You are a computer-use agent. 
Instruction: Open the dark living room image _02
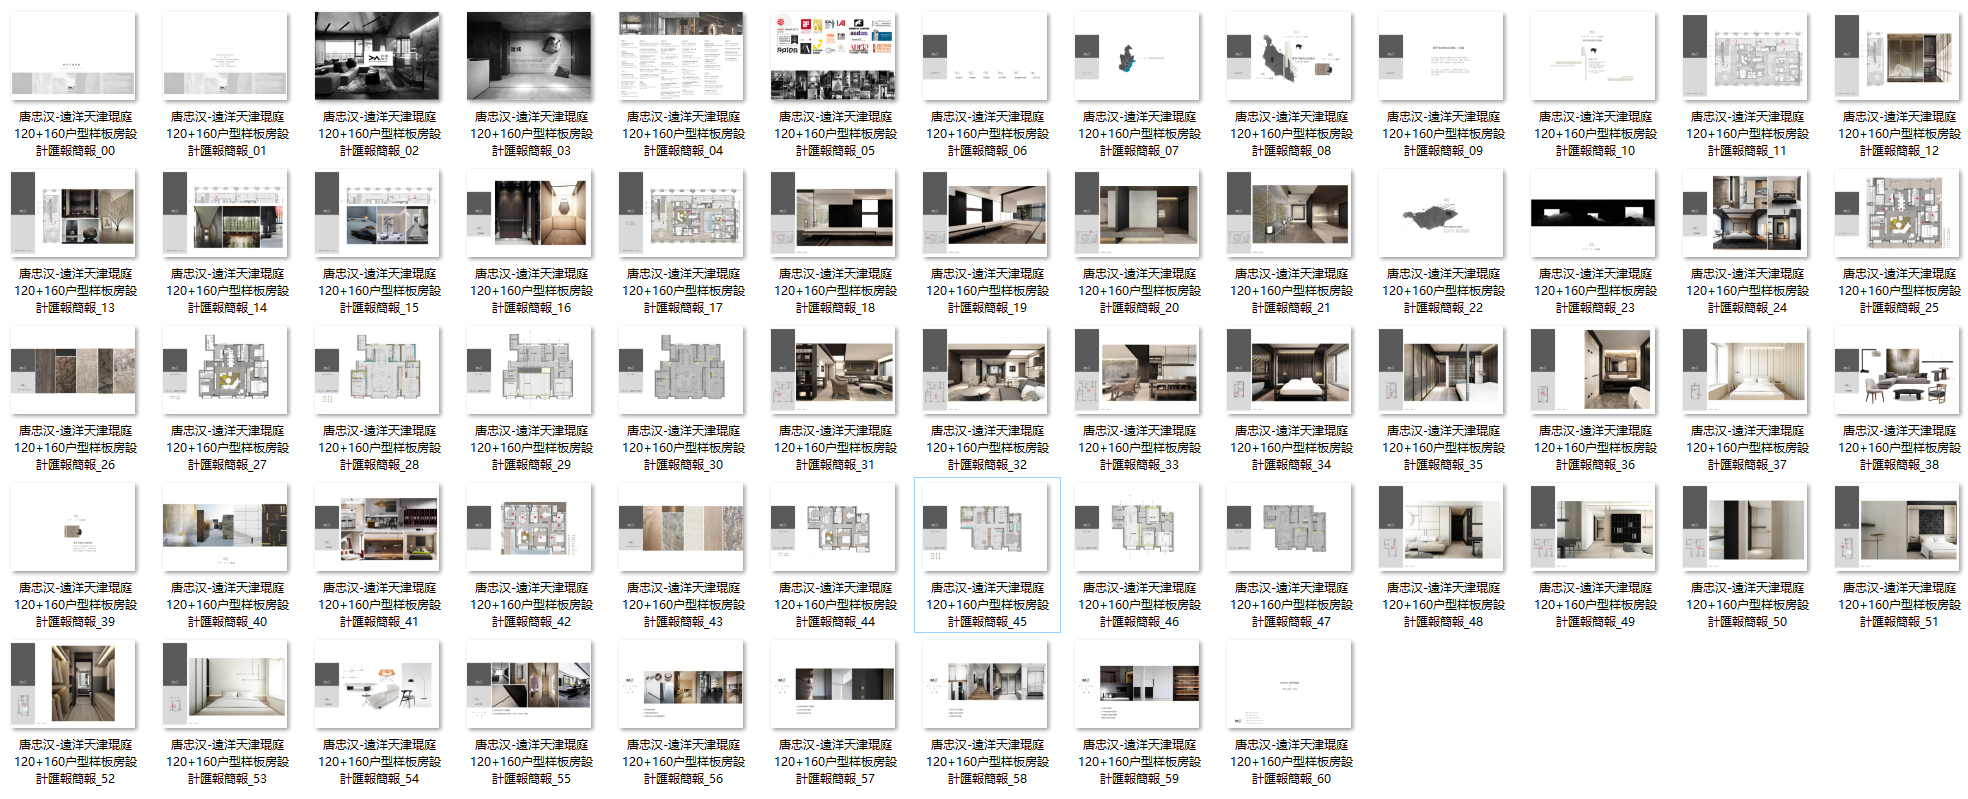[x=377, y=56]
